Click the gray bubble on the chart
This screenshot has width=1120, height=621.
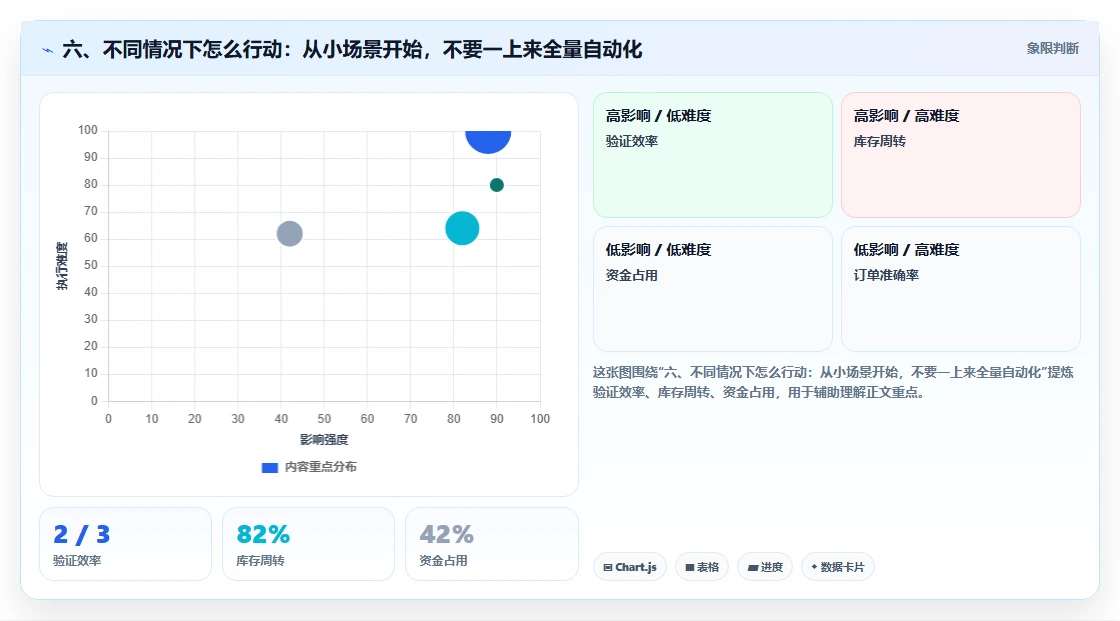[289, 233]
